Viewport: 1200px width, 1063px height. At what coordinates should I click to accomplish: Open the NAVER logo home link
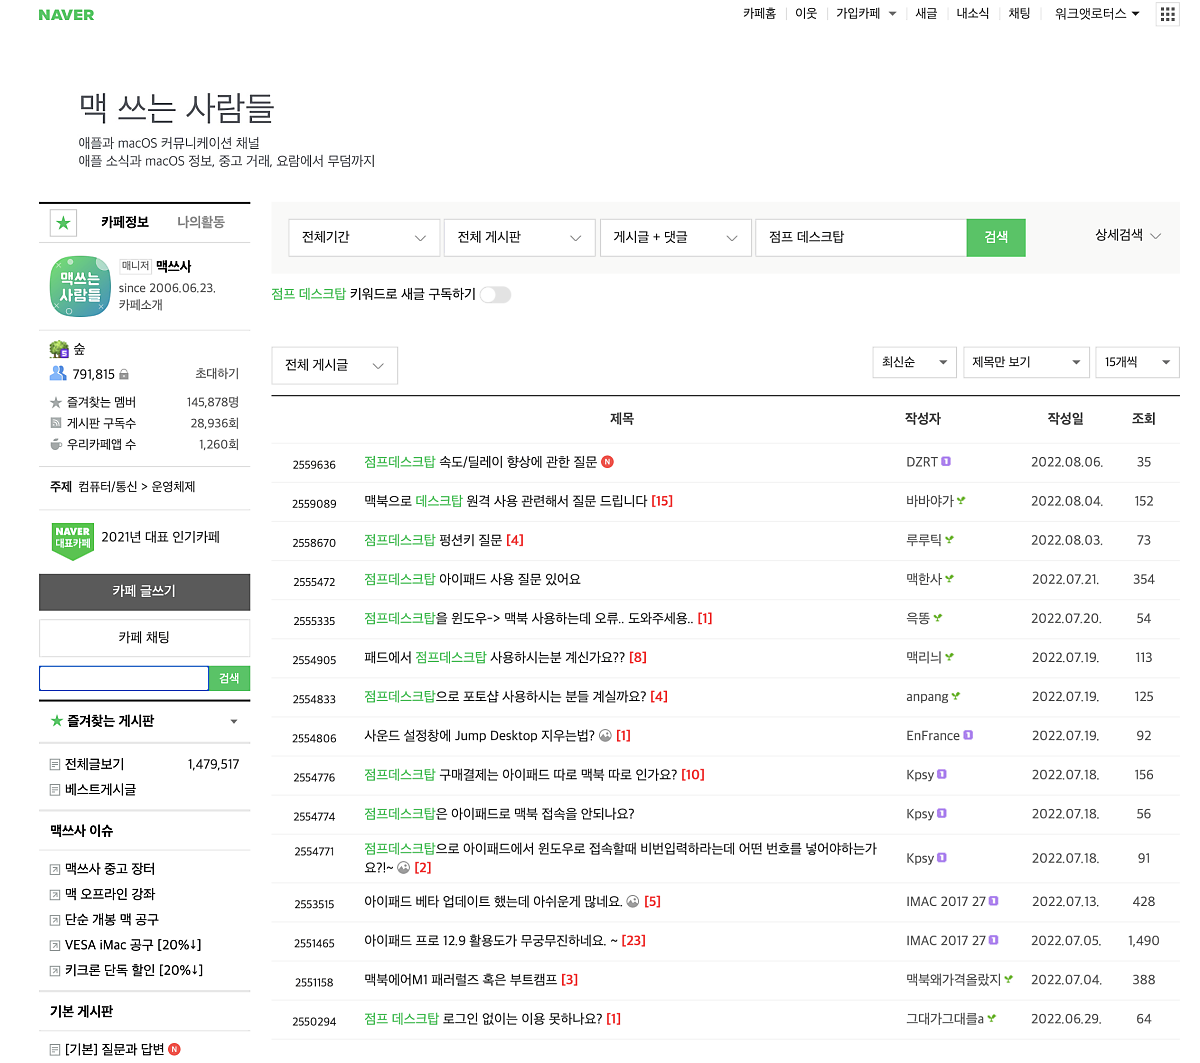point(66,15)
